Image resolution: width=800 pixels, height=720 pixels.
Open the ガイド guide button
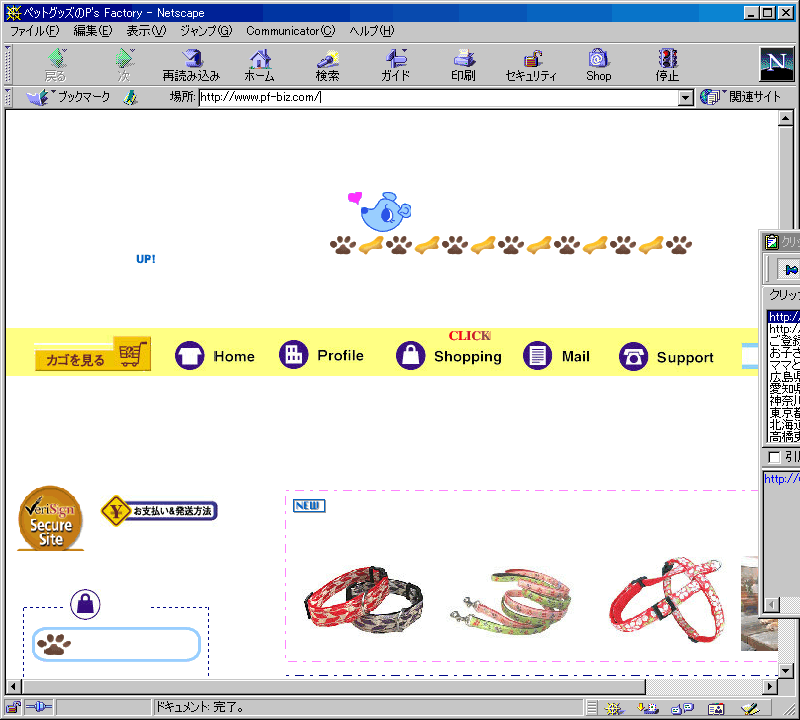coord(395,65)
